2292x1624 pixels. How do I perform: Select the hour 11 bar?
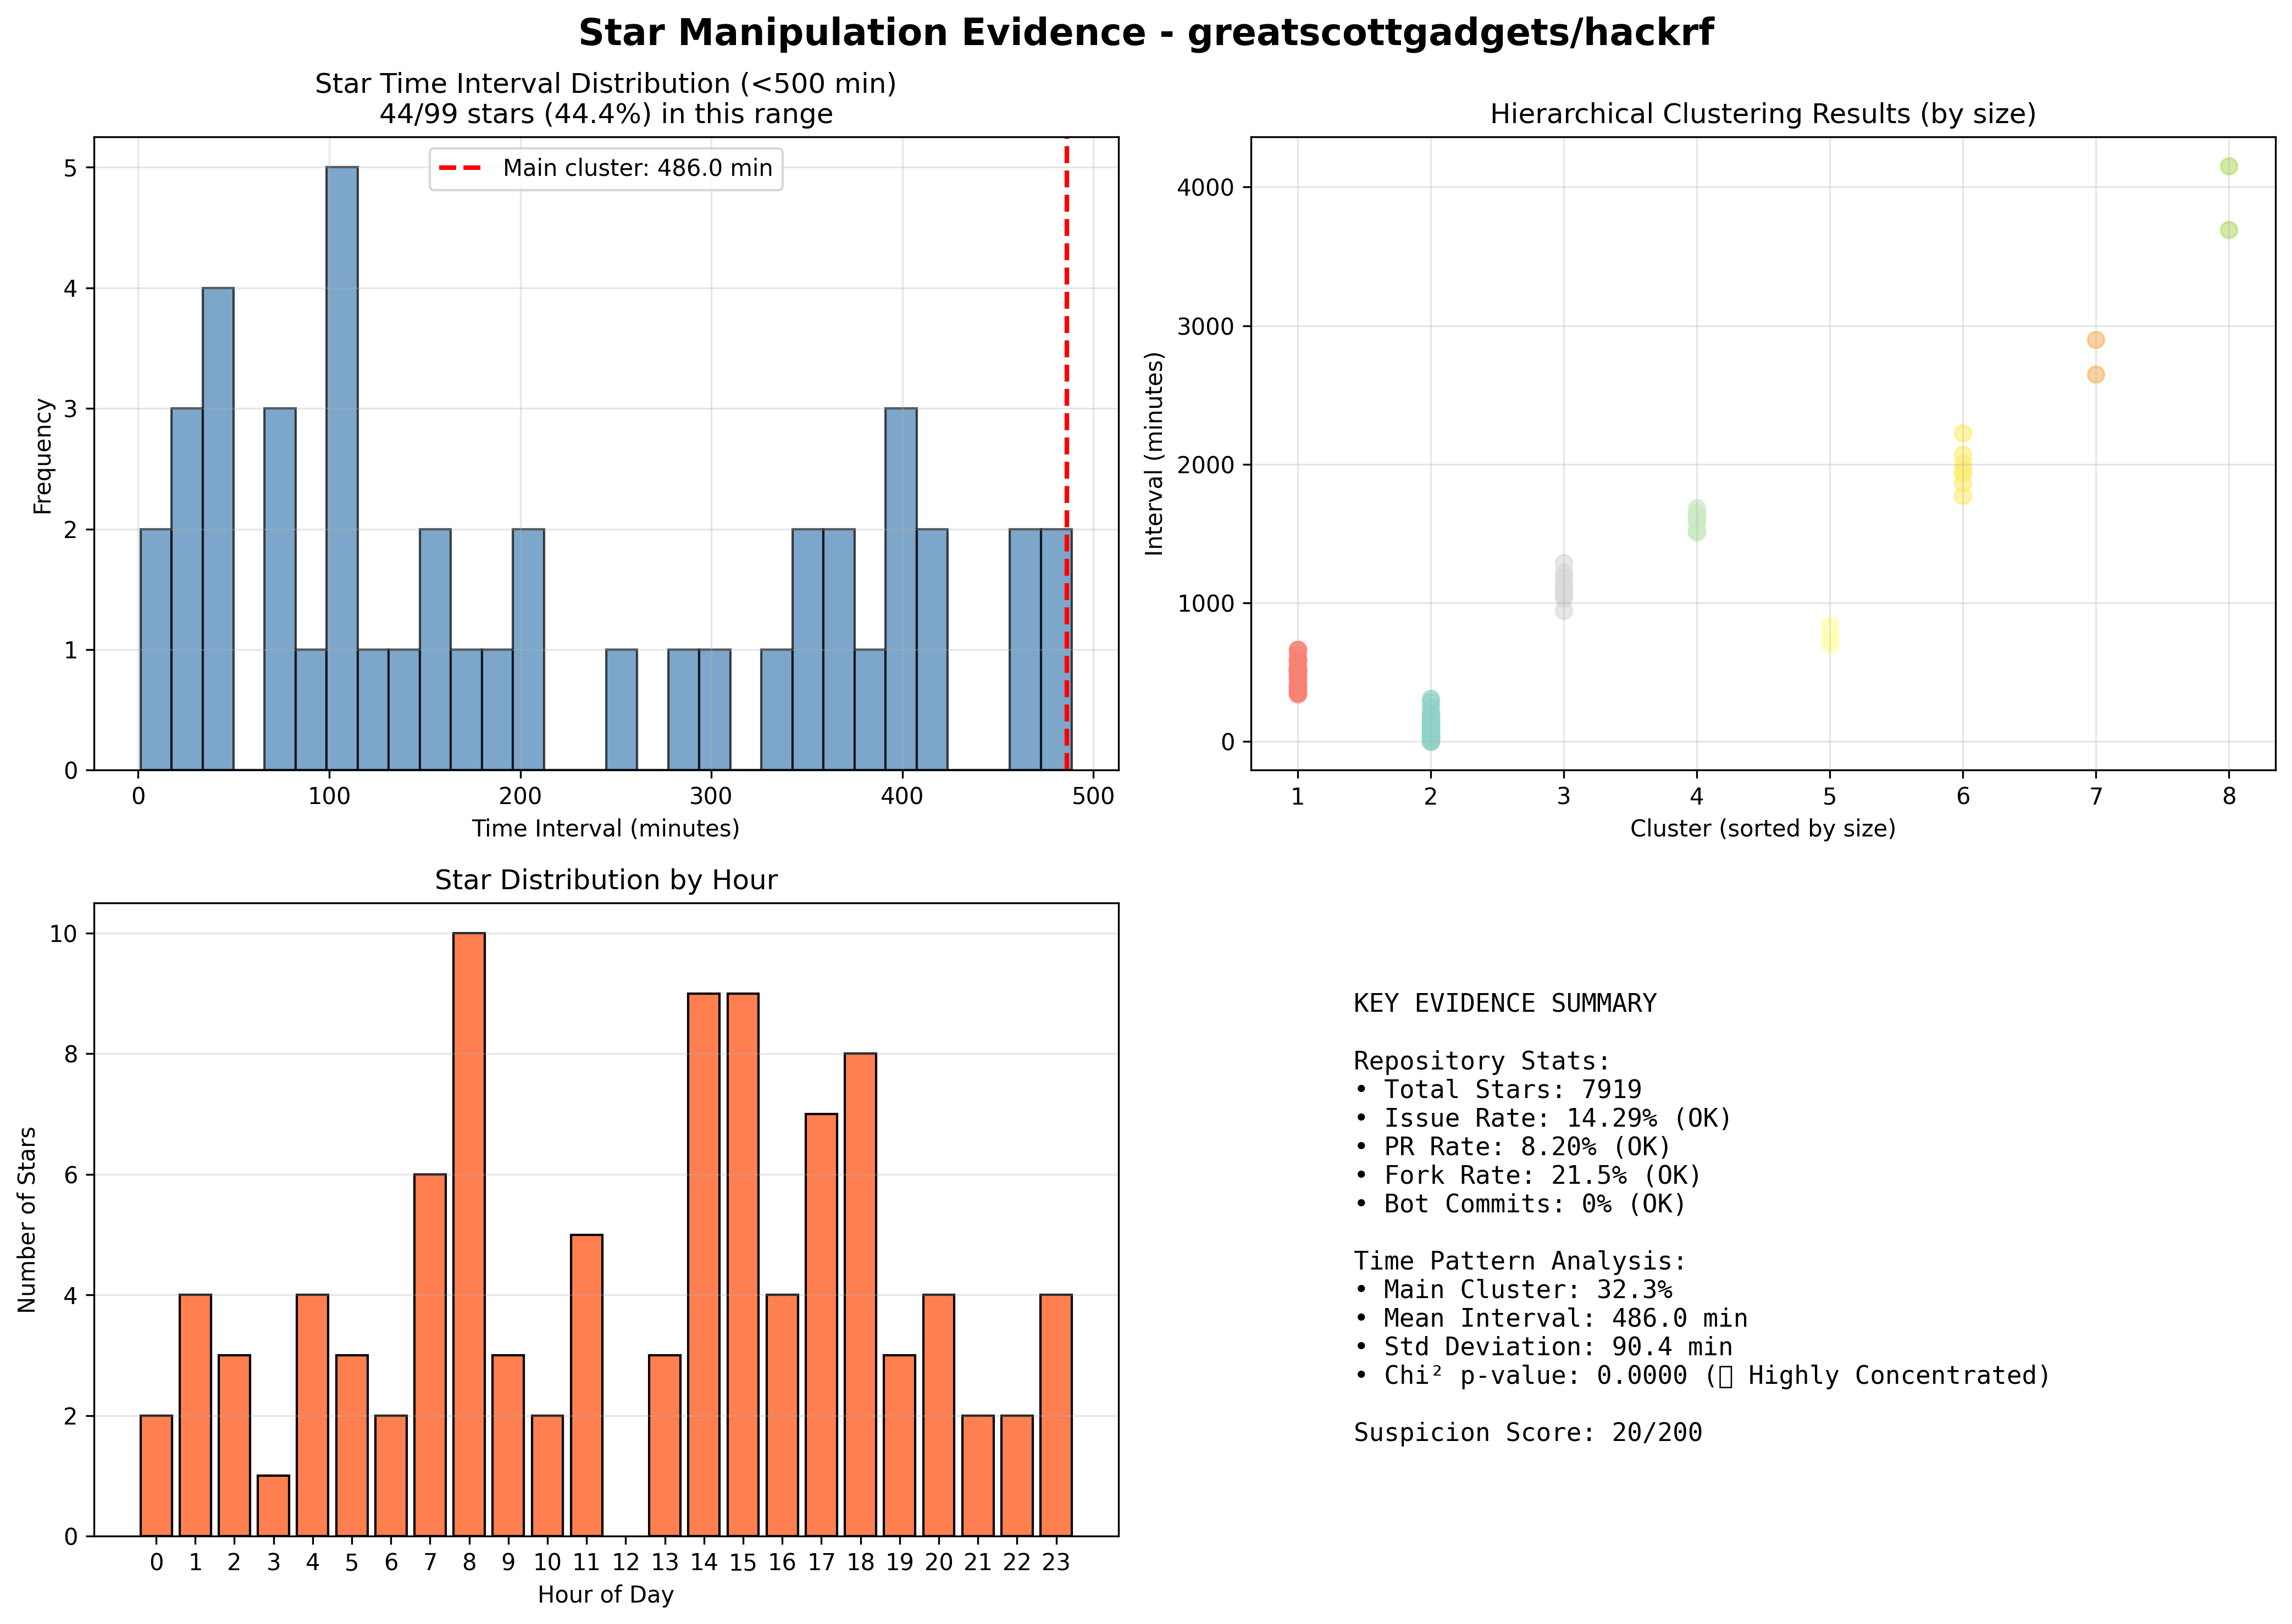[587, 1385]
